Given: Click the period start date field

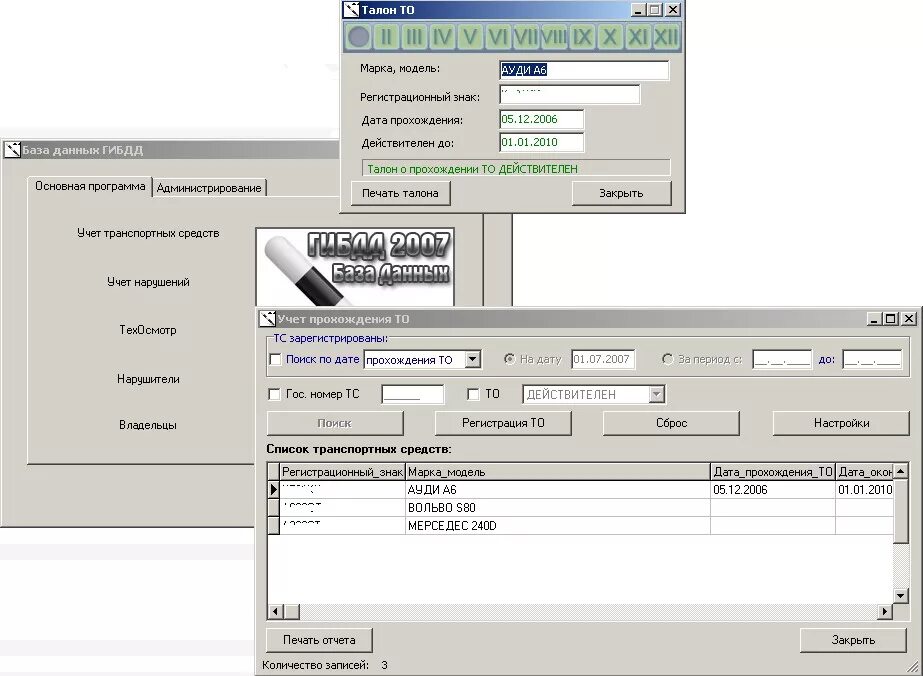Looking at the screenshot, I should pos(782,359).
